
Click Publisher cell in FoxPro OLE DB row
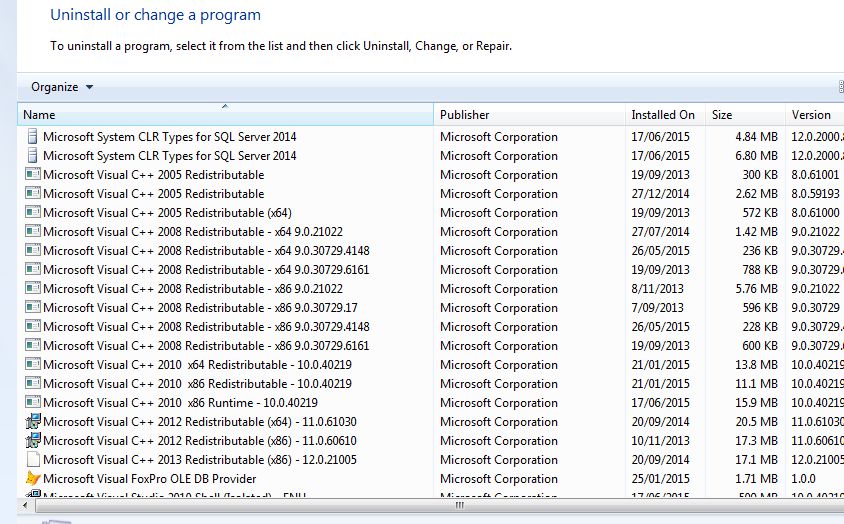point(498,479)
